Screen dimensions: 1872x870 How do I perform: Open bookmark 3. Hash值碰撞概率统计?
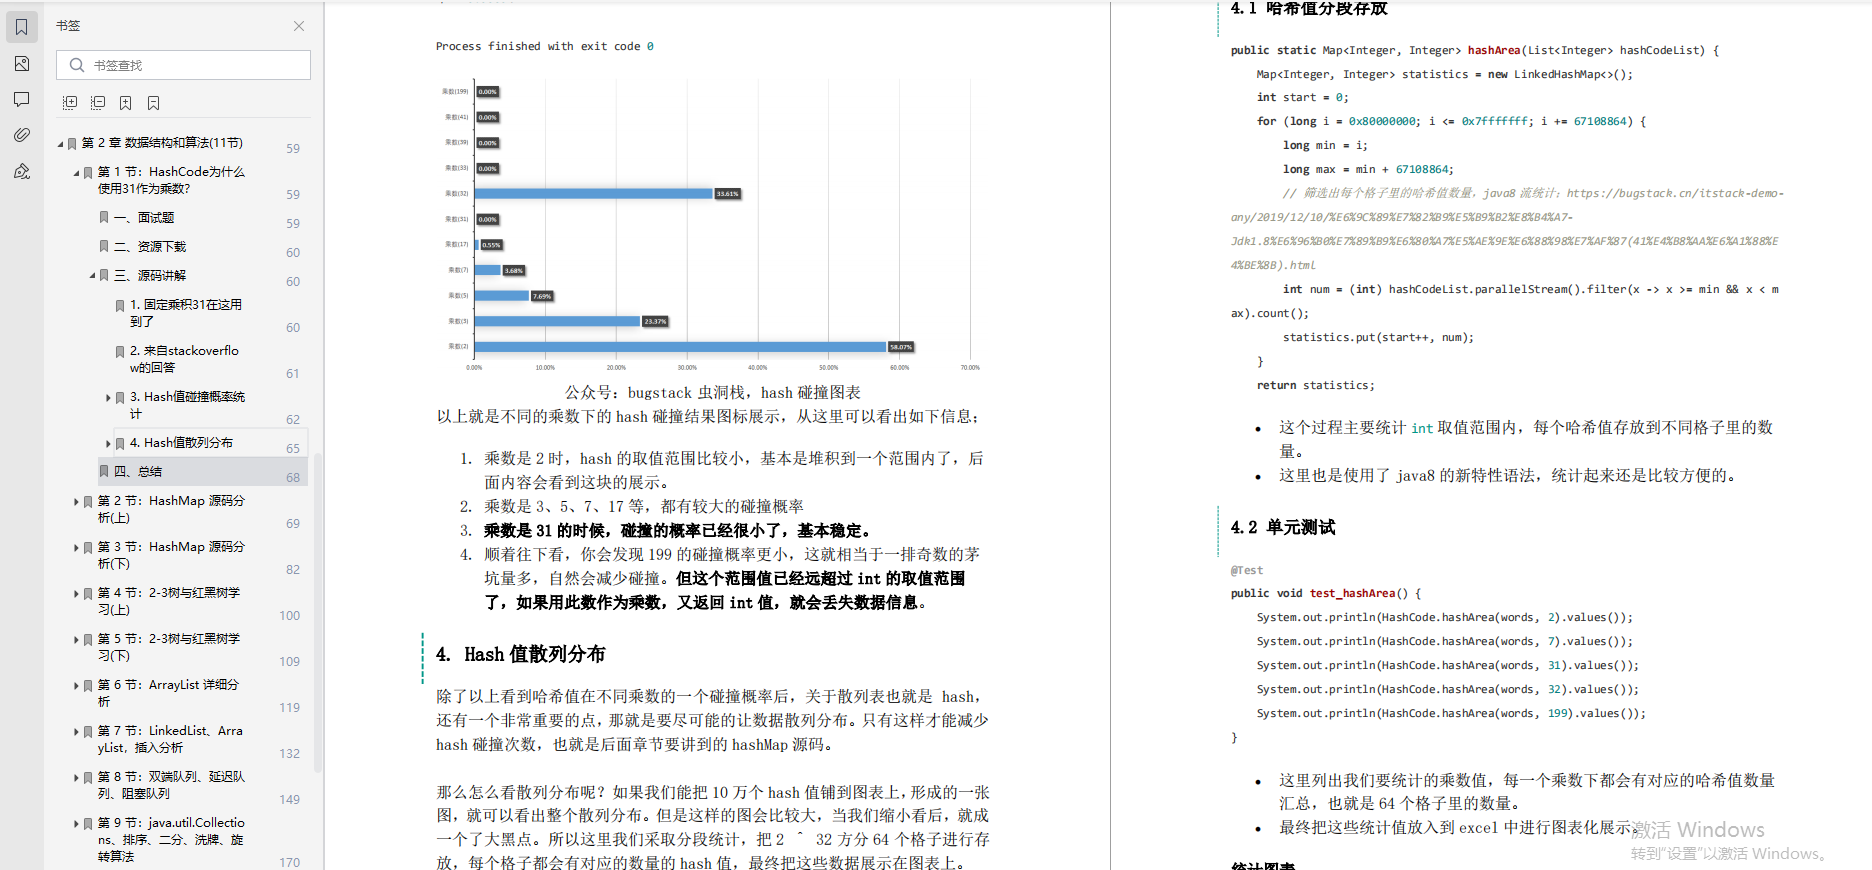click(187, 405)
